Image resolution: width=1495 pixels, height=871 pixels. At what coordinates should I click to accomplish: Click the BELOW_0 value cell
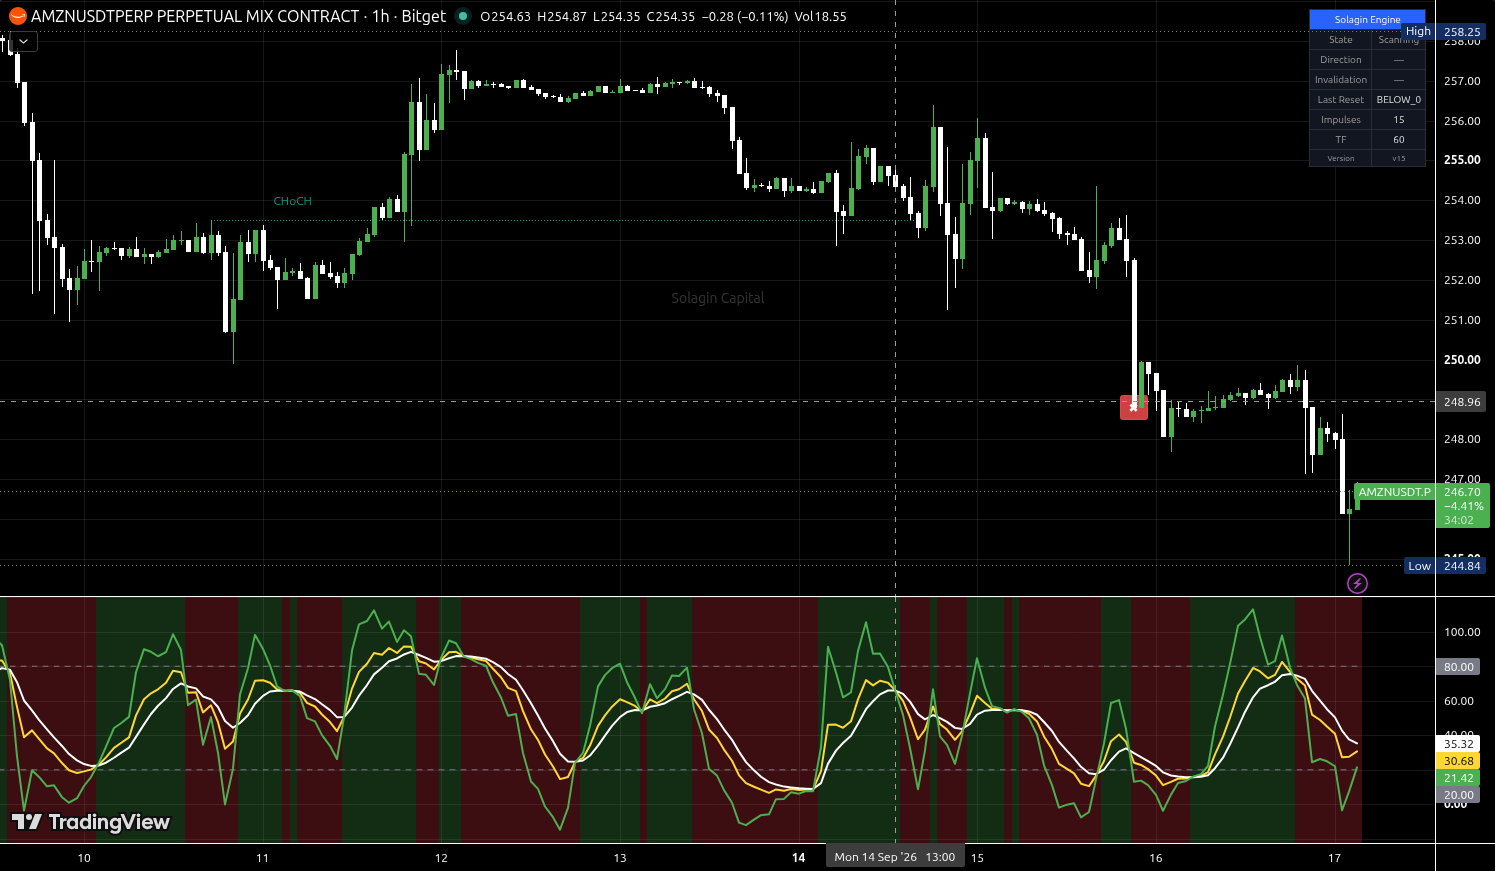pos(1399,100)
